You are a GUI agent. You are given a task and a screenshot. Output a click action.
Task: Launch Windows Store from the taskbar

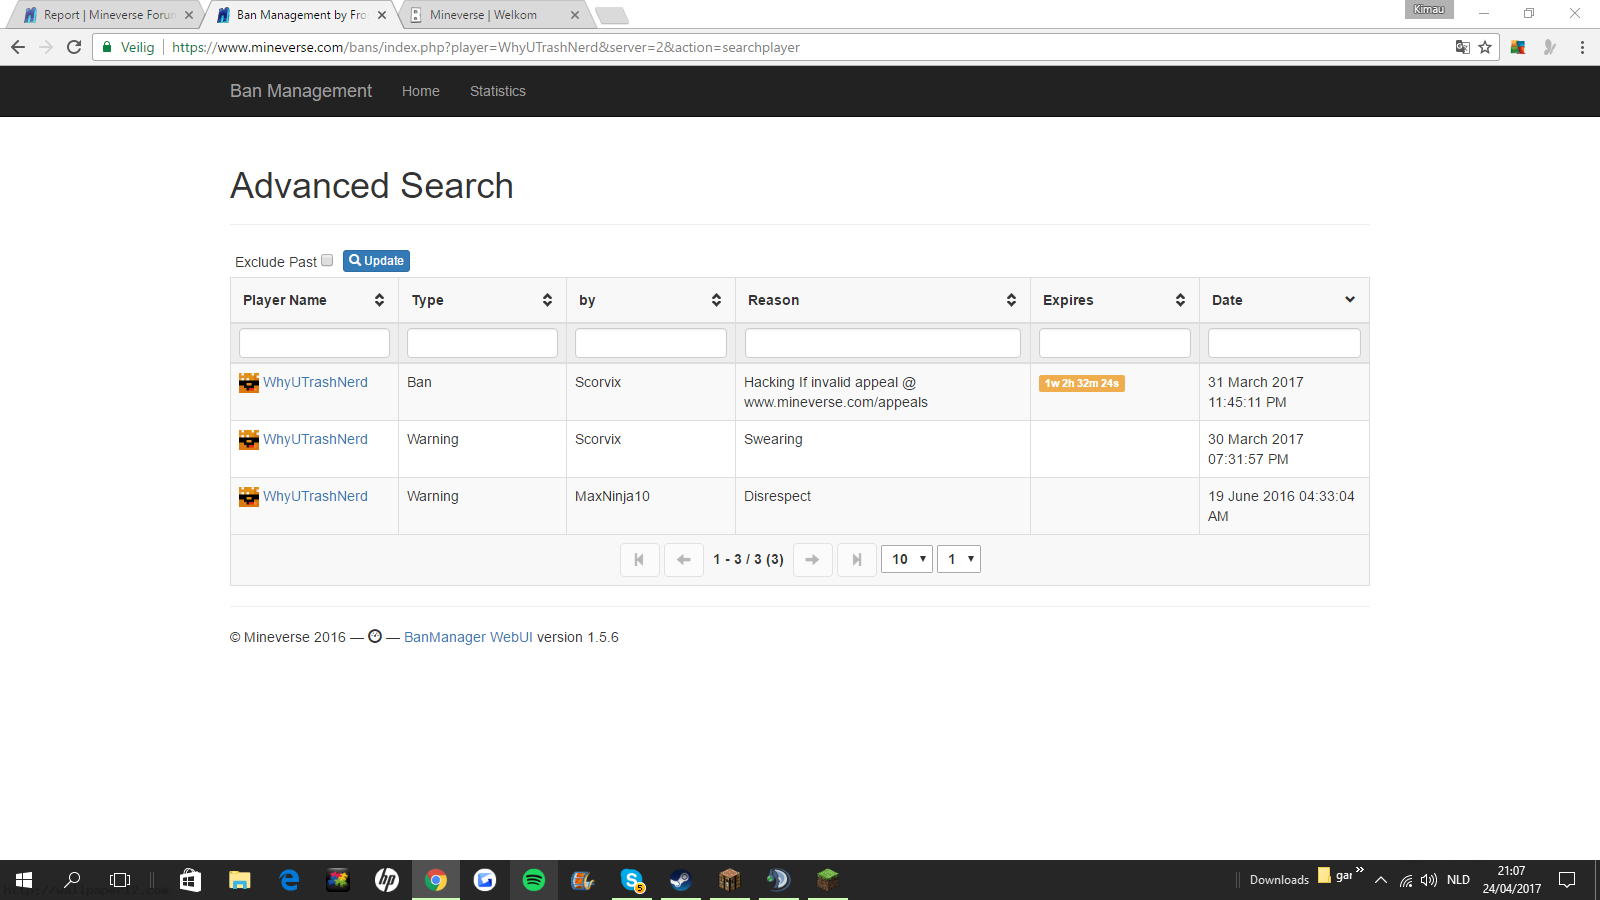(190, 880)
